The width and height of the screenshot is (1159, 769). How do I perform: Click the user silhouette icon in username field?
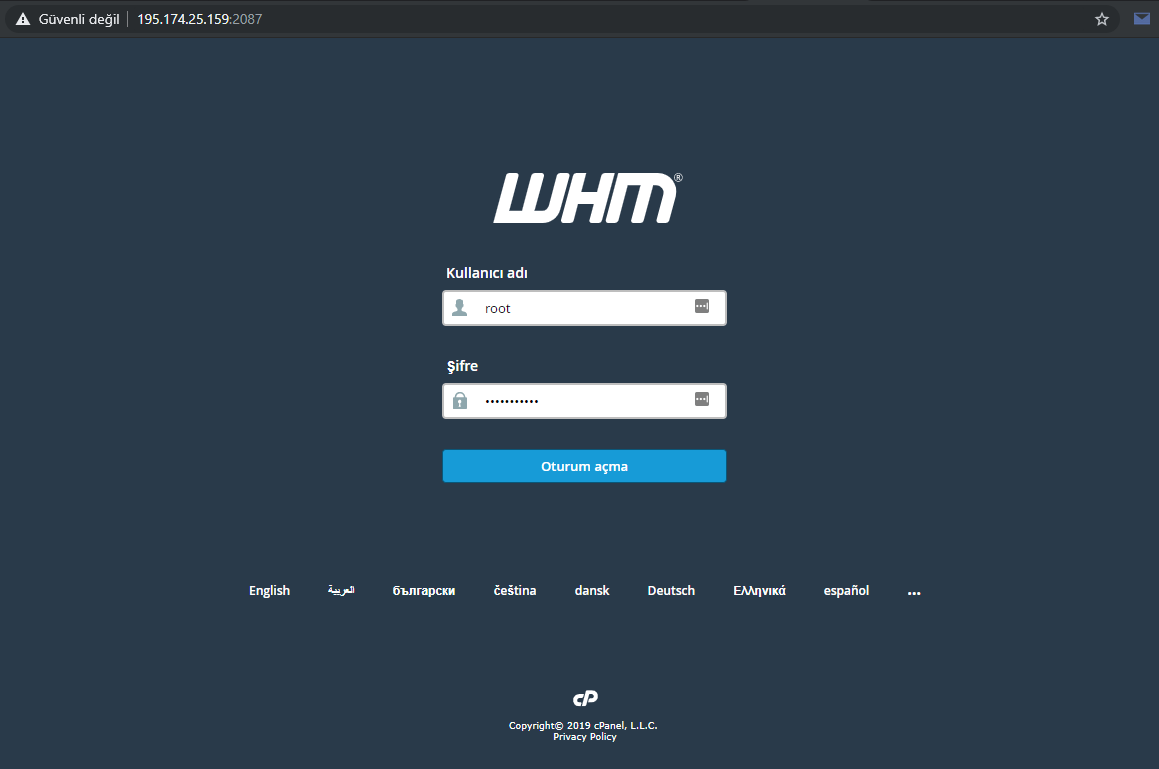(x=460, y=308)
